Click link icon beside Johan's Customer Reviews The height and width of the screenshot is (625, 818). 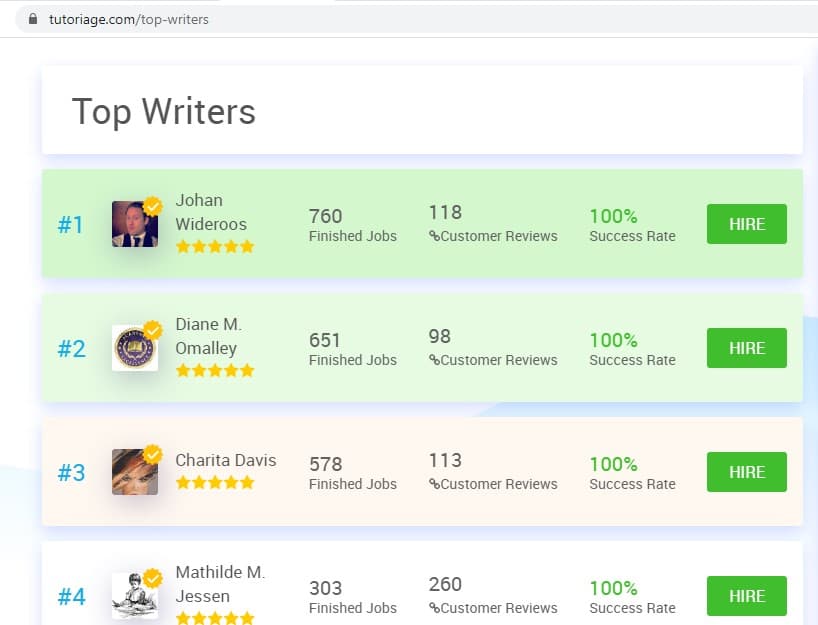(434, 236)
